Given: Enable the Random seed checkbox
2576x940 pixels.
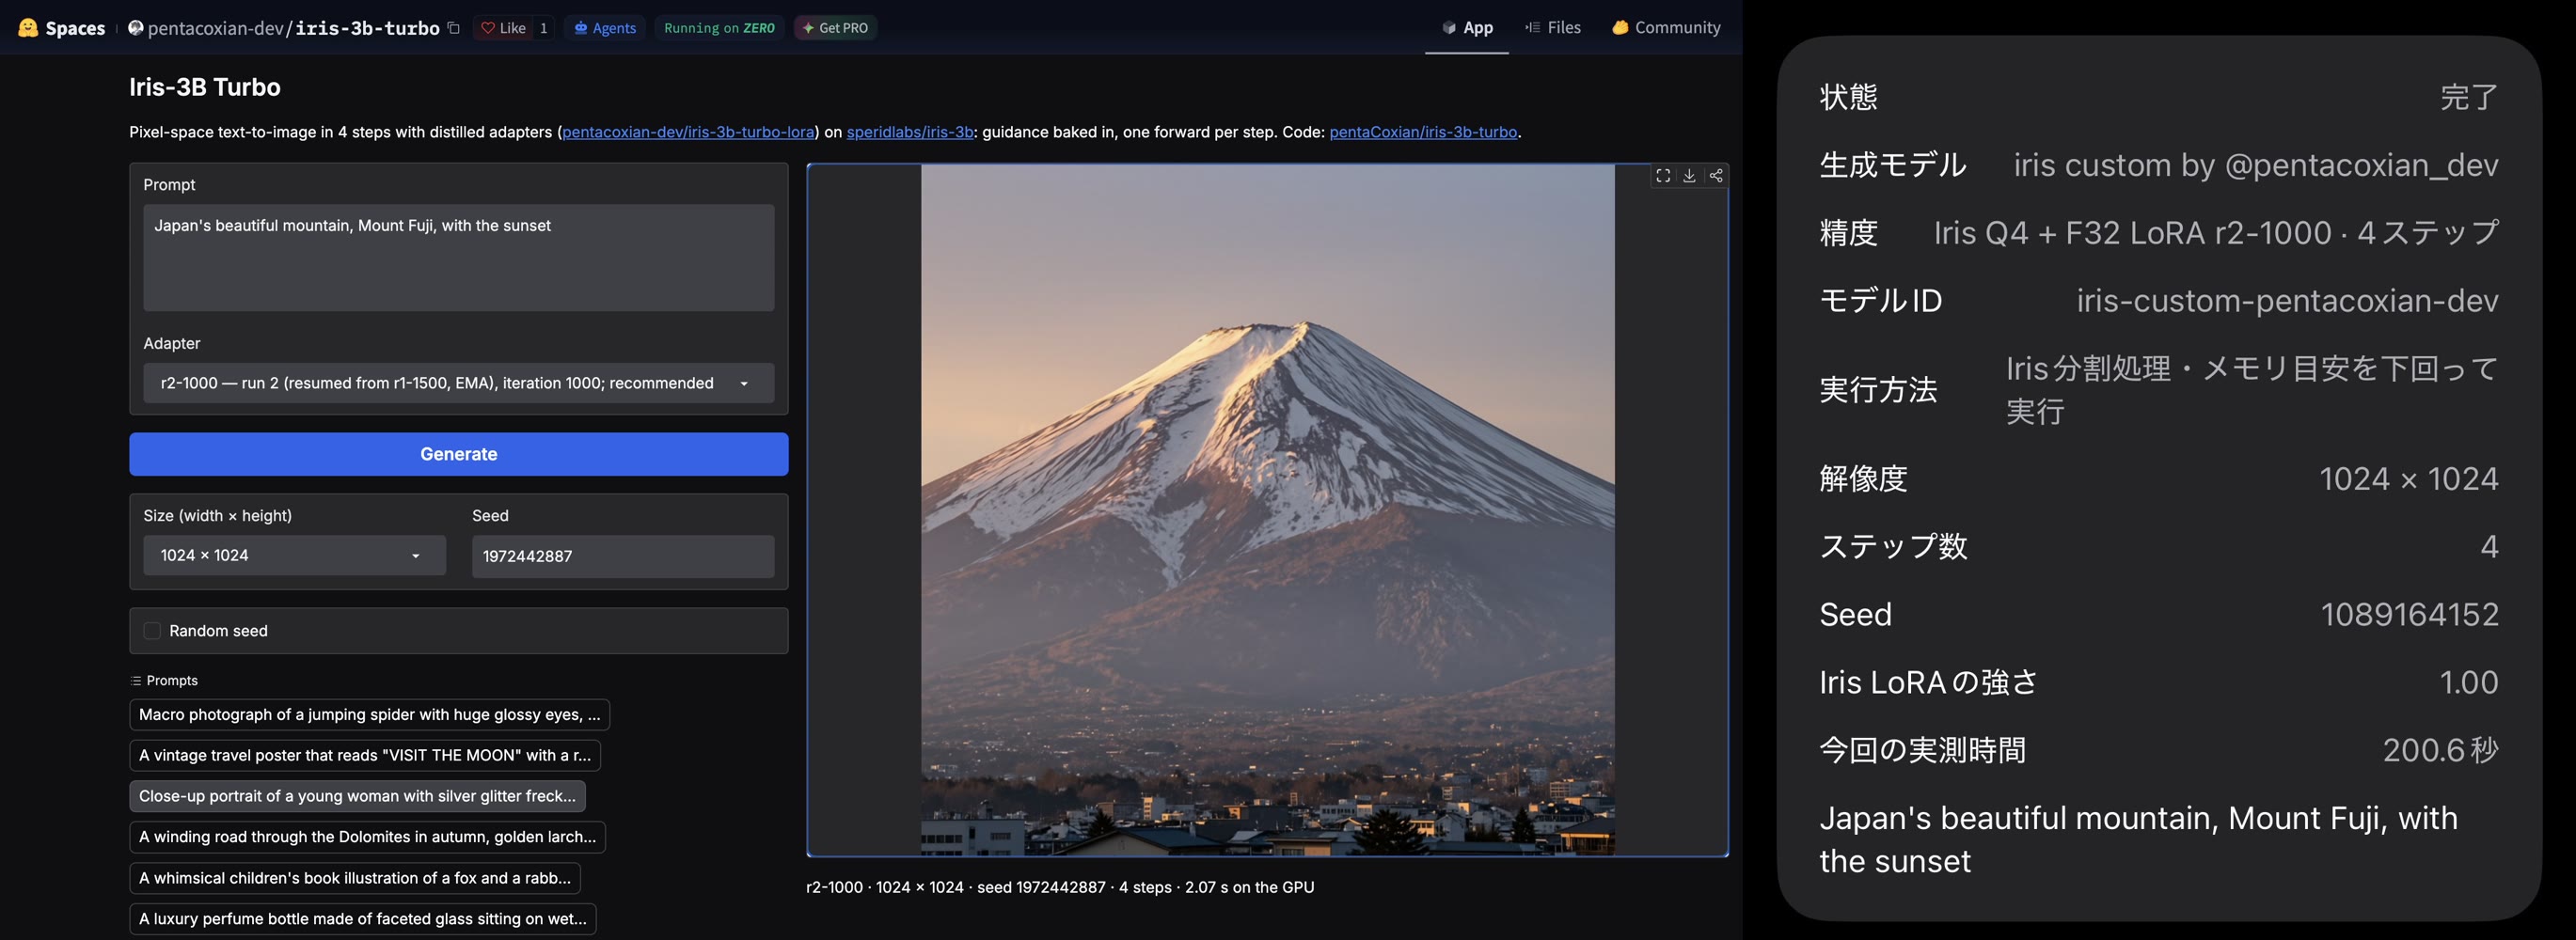Looking at the screenshot, I should click(x=152, y=631).
